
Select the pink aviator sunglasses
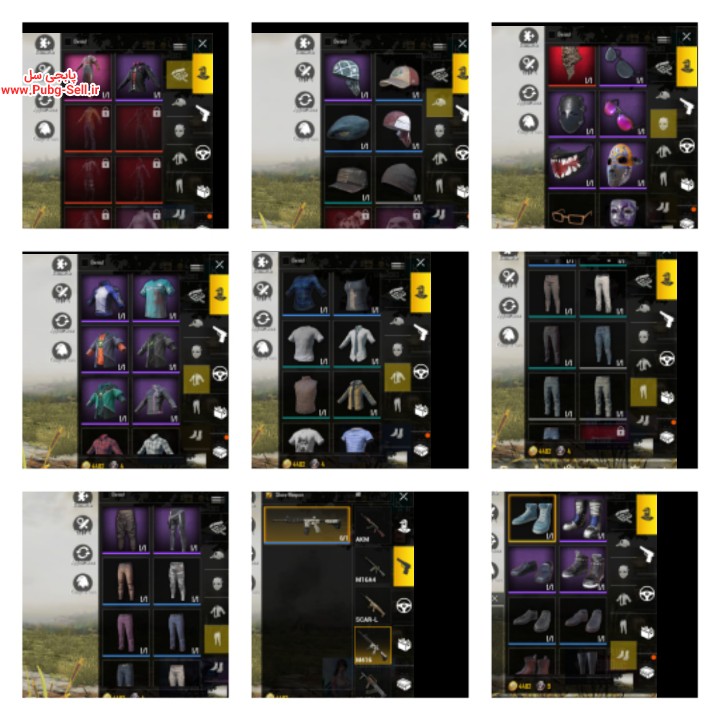click(623, 114)
